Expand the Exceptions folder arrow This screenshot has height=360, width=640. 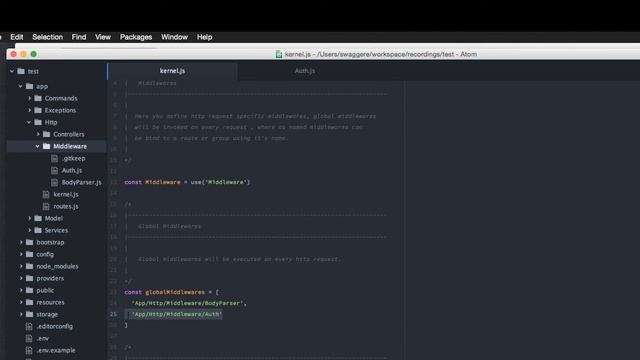pyautogui.click(x=29, y=110)
